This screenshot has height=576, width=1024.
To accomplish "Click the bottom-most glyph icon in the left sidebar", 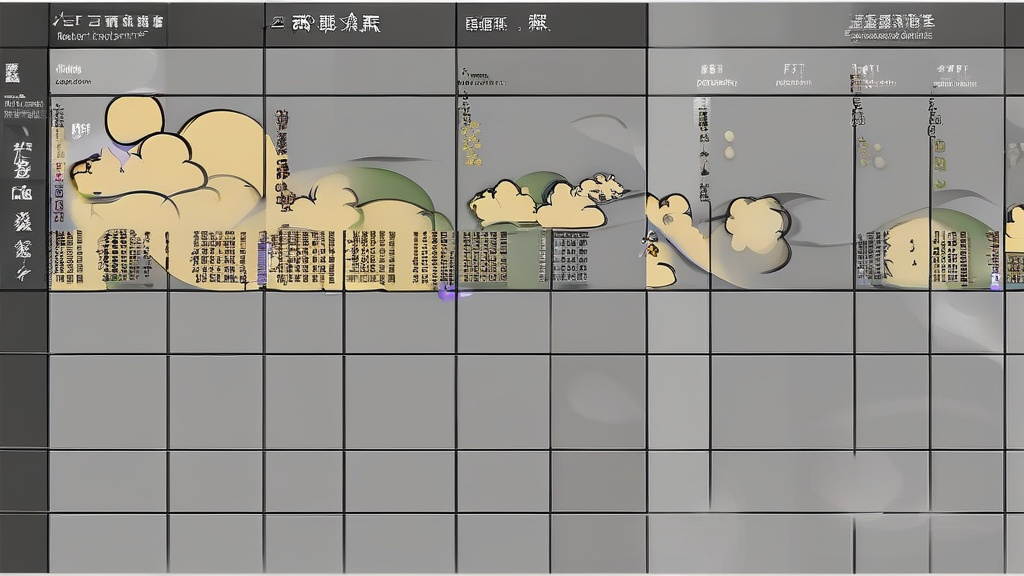I will (21, 271).
